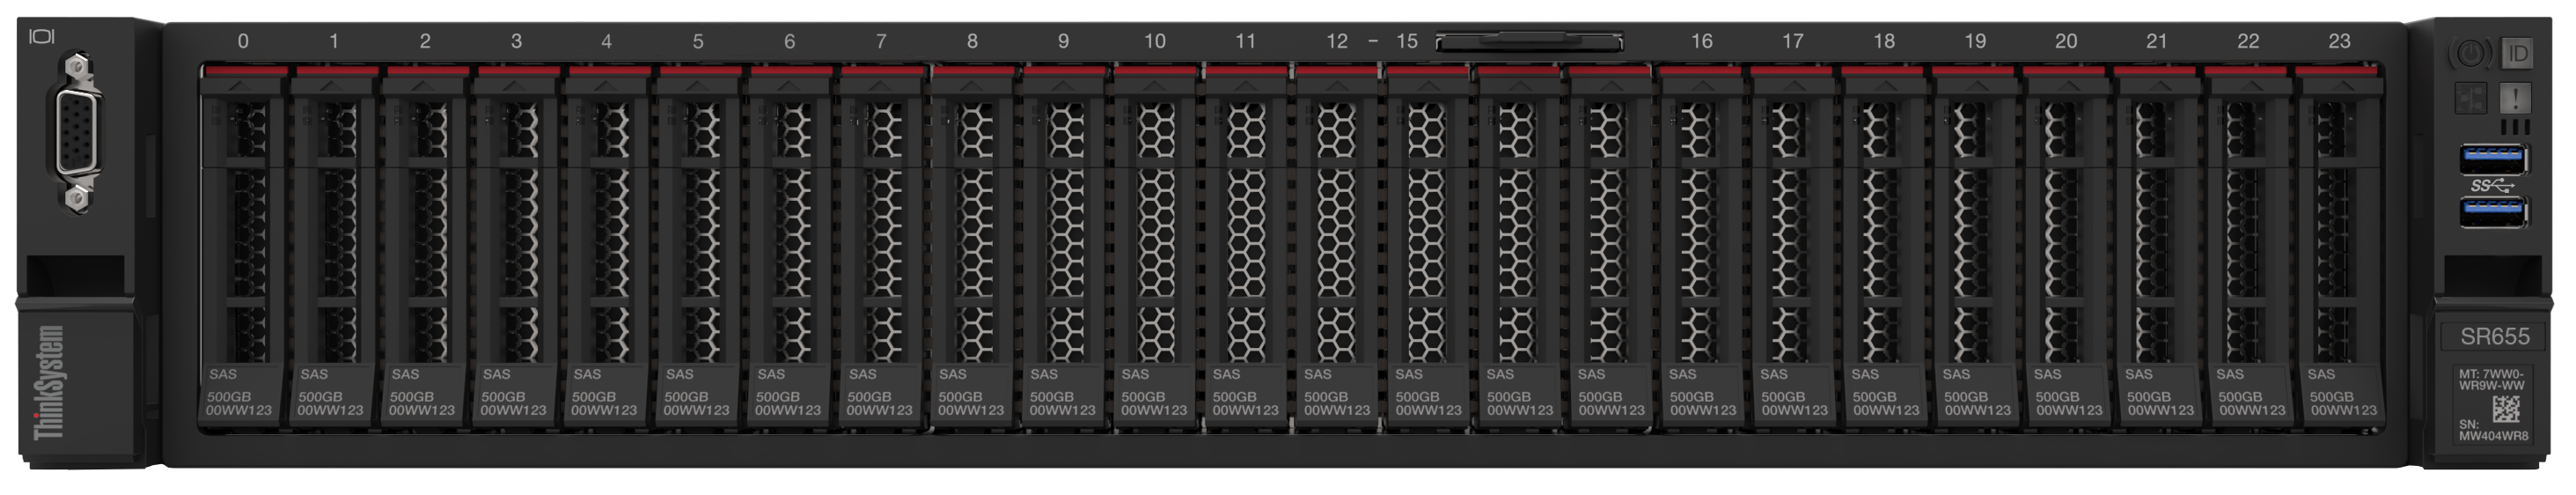
Task: Click the system error exclamation indicator
Action: (2515, 98)
